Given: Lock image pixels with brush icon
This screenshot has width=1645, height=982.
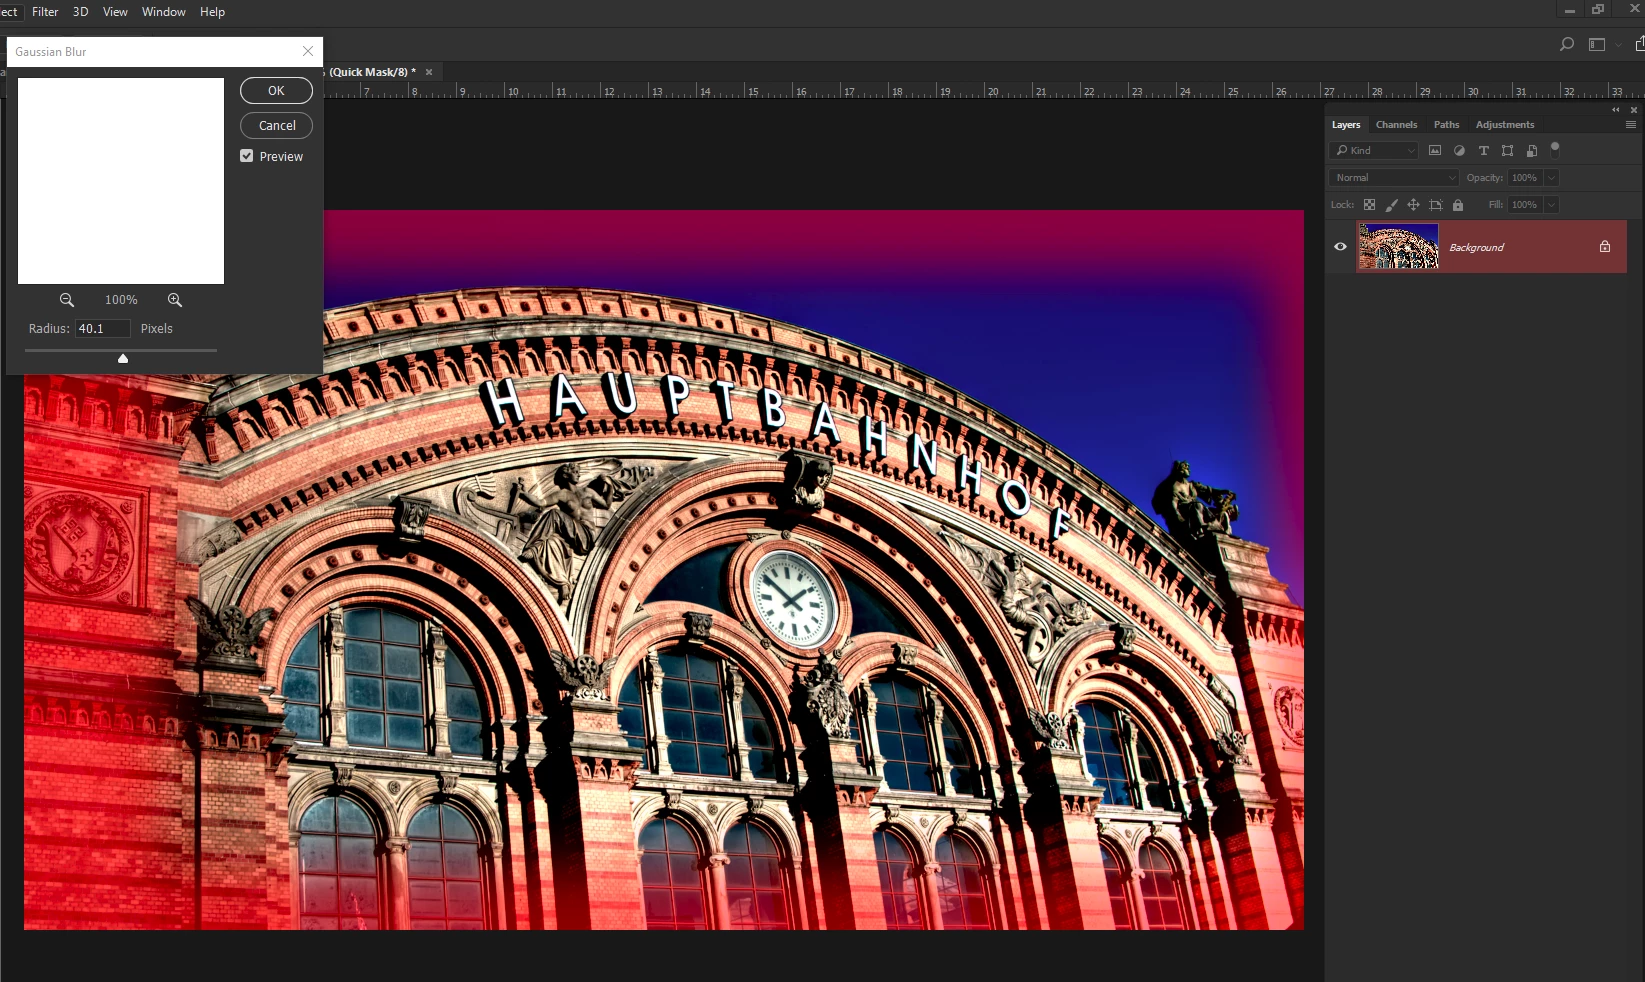Looking at the screenshot, I should point(1391,205).
